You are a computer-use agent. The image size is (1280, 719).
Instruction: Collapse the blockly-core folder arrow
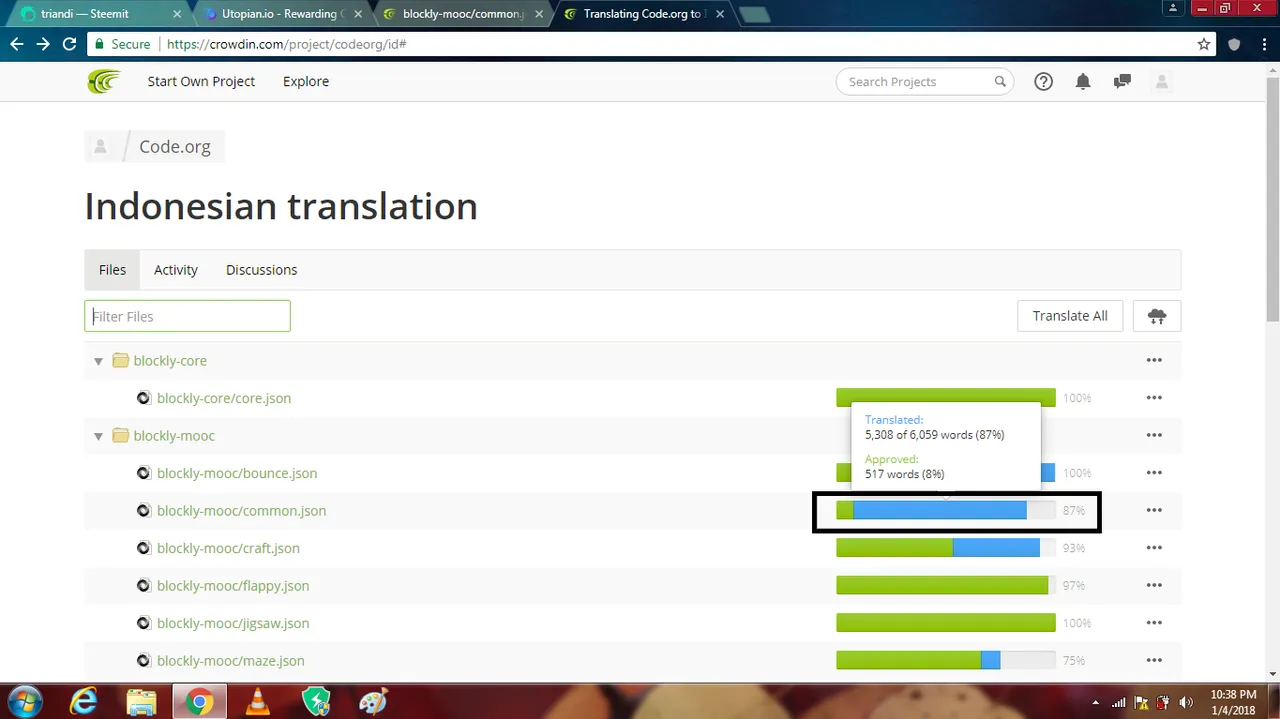coord(98,361)
